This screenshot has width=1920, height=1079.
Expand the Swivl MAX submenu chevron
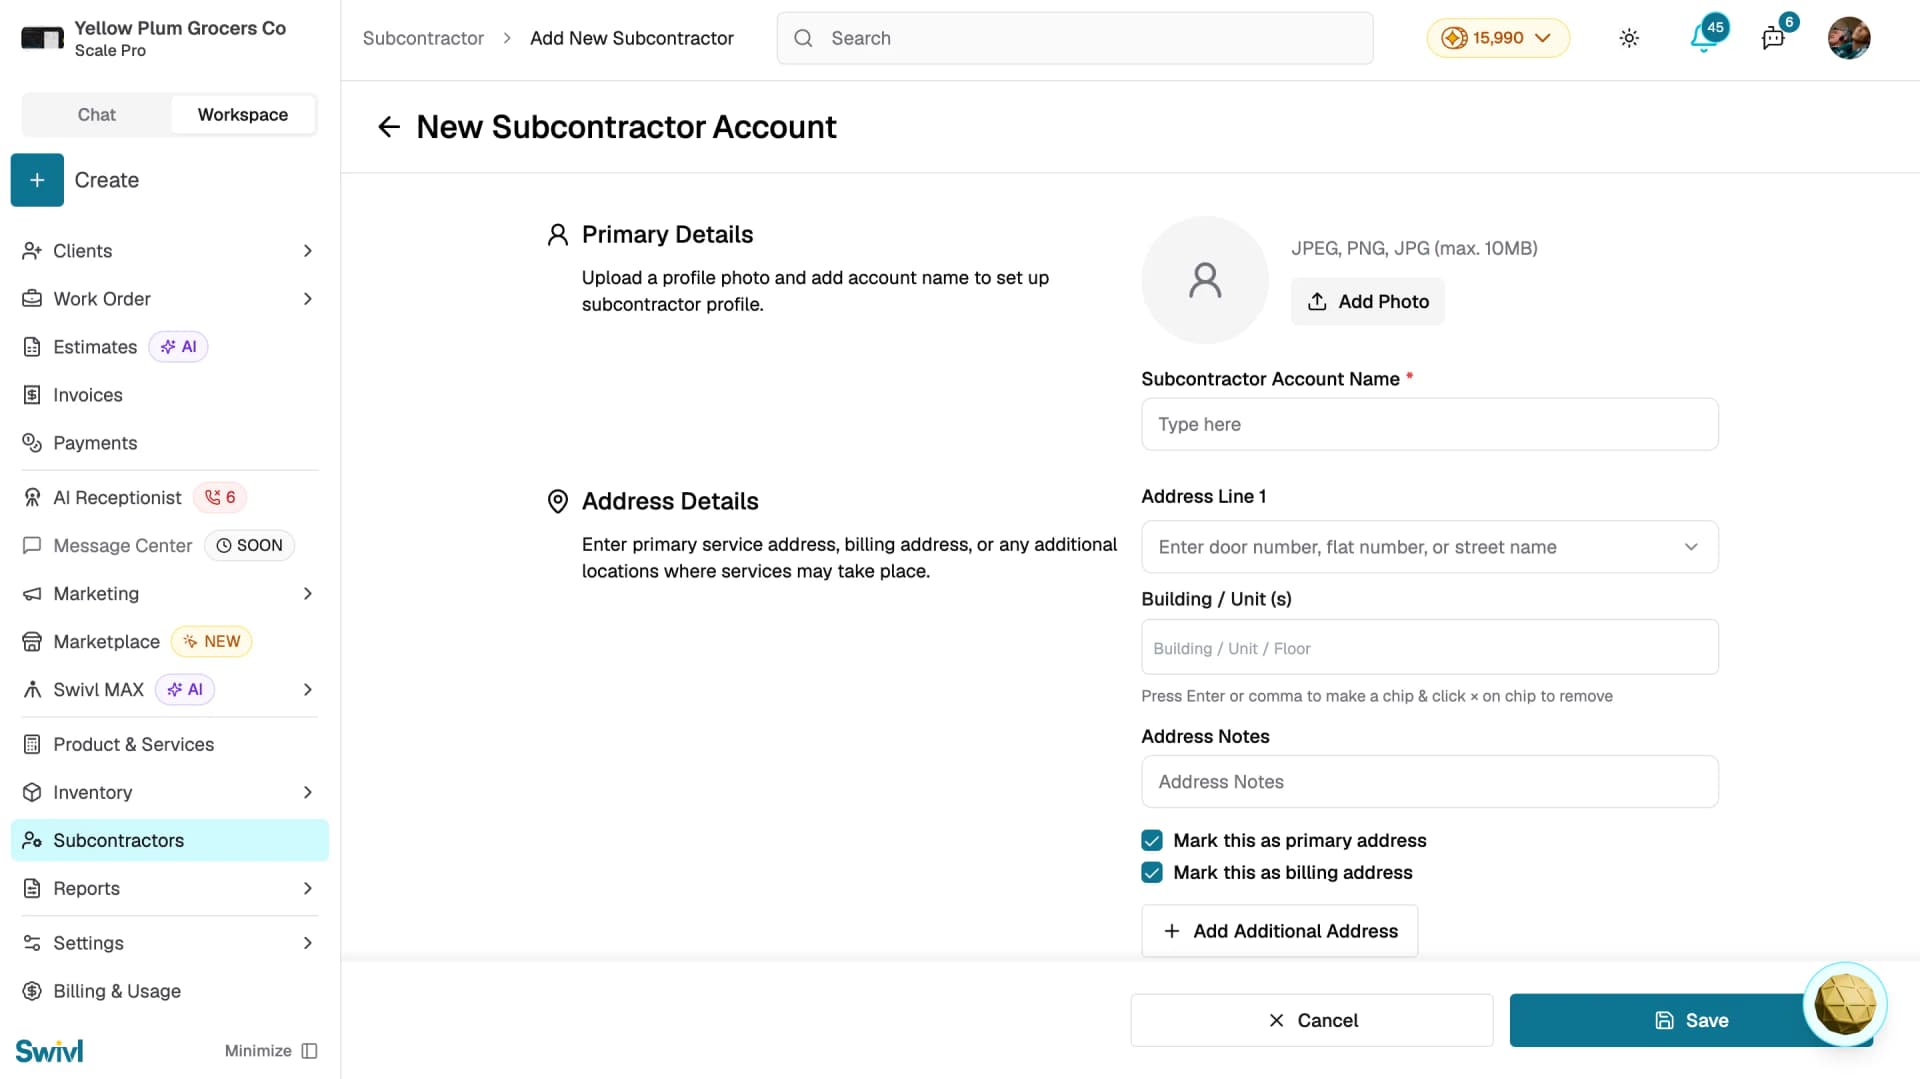308,690
